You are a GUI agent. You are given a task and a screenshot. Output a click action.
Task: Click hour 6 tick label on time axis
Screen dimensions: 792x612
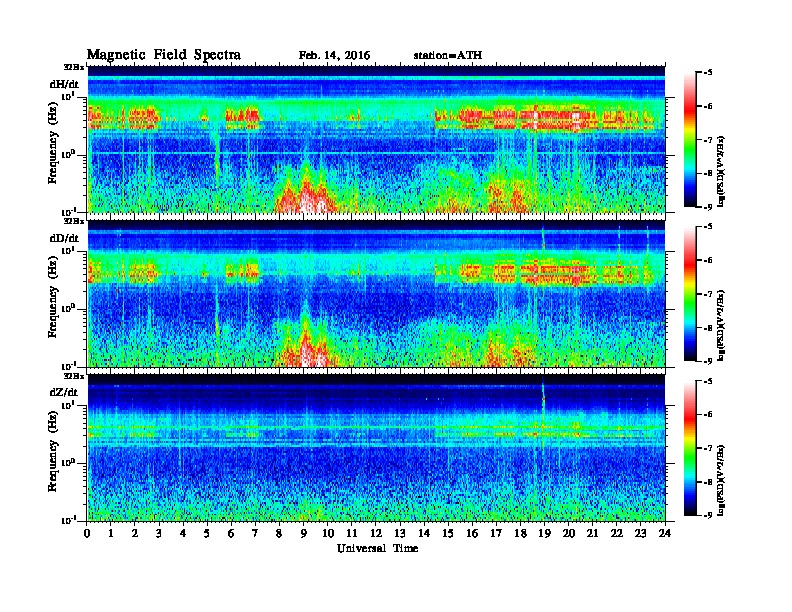(231, 533)
